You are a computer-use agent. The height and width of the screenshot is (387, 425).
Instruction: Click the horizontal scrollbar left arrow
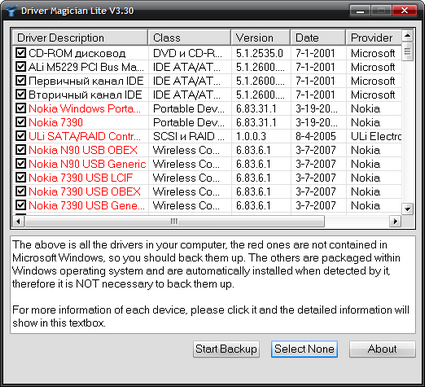pos(18,221)
